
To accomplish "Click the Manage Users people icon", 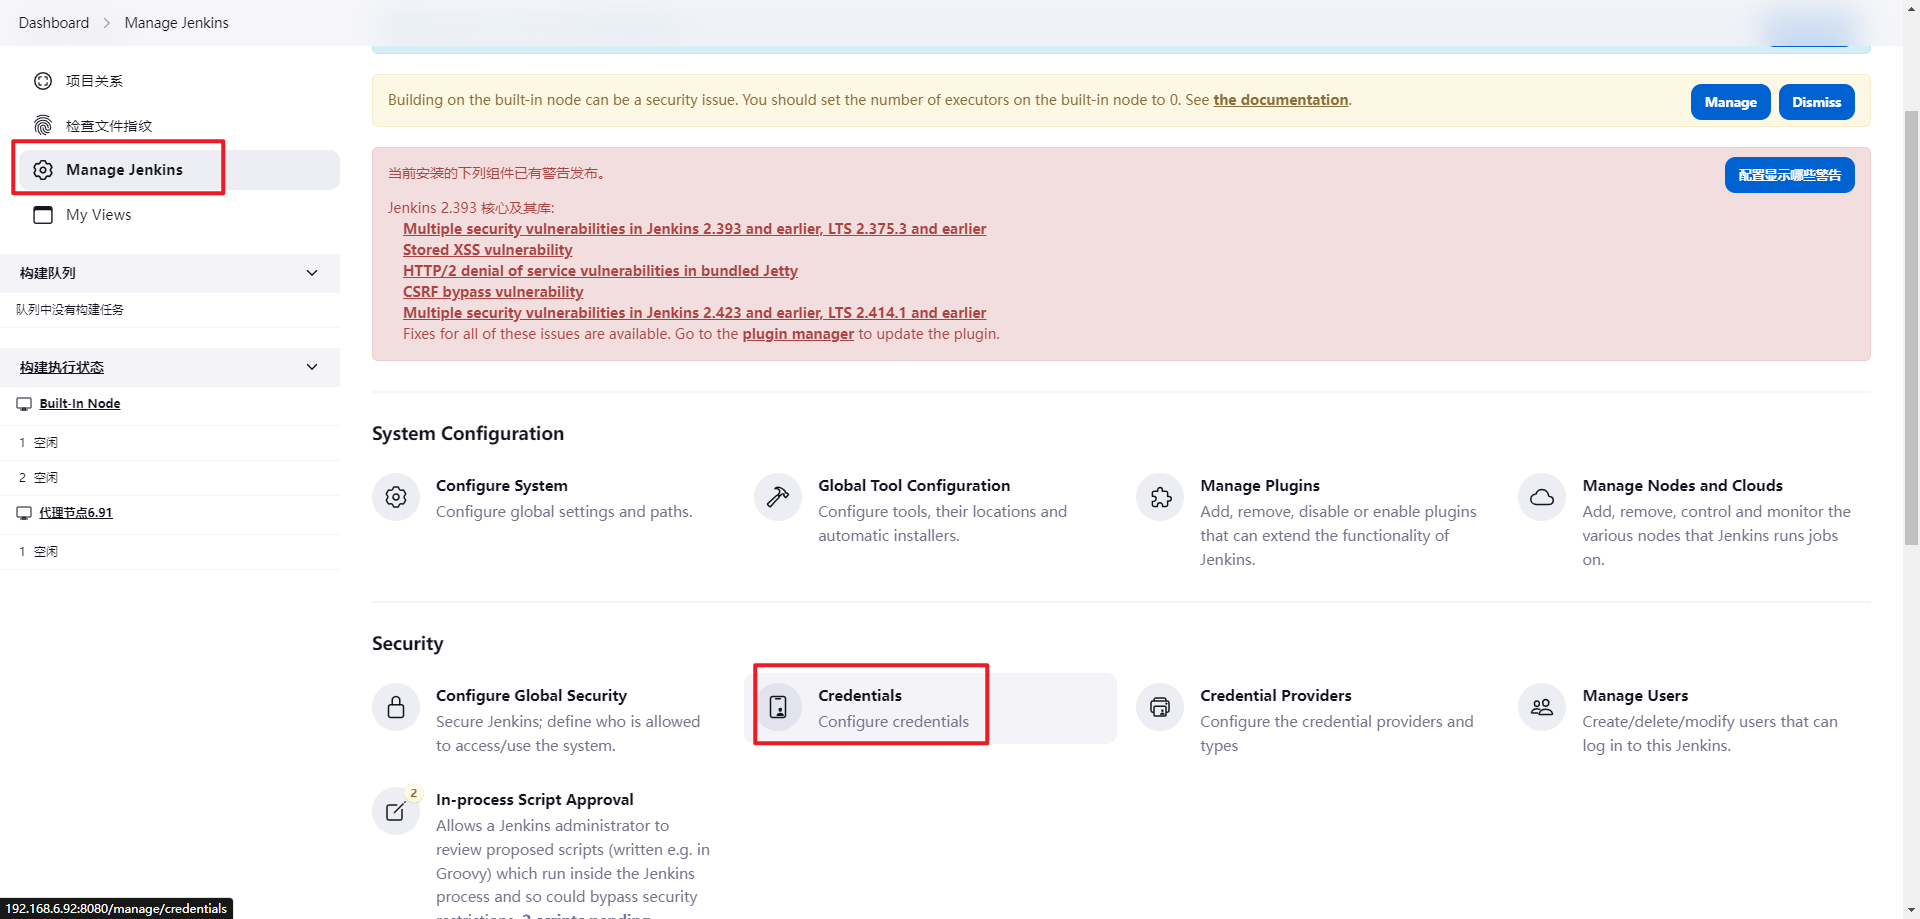I will (x=1542, y=707).
